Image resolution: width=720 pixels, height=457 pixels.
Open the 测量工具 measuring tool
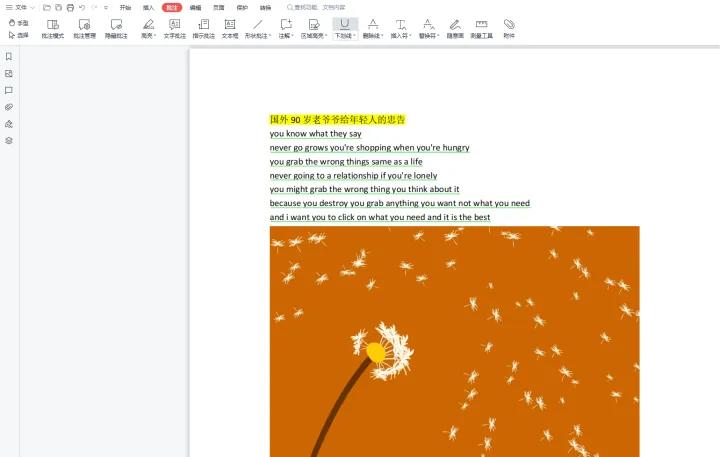coord(482,27)
